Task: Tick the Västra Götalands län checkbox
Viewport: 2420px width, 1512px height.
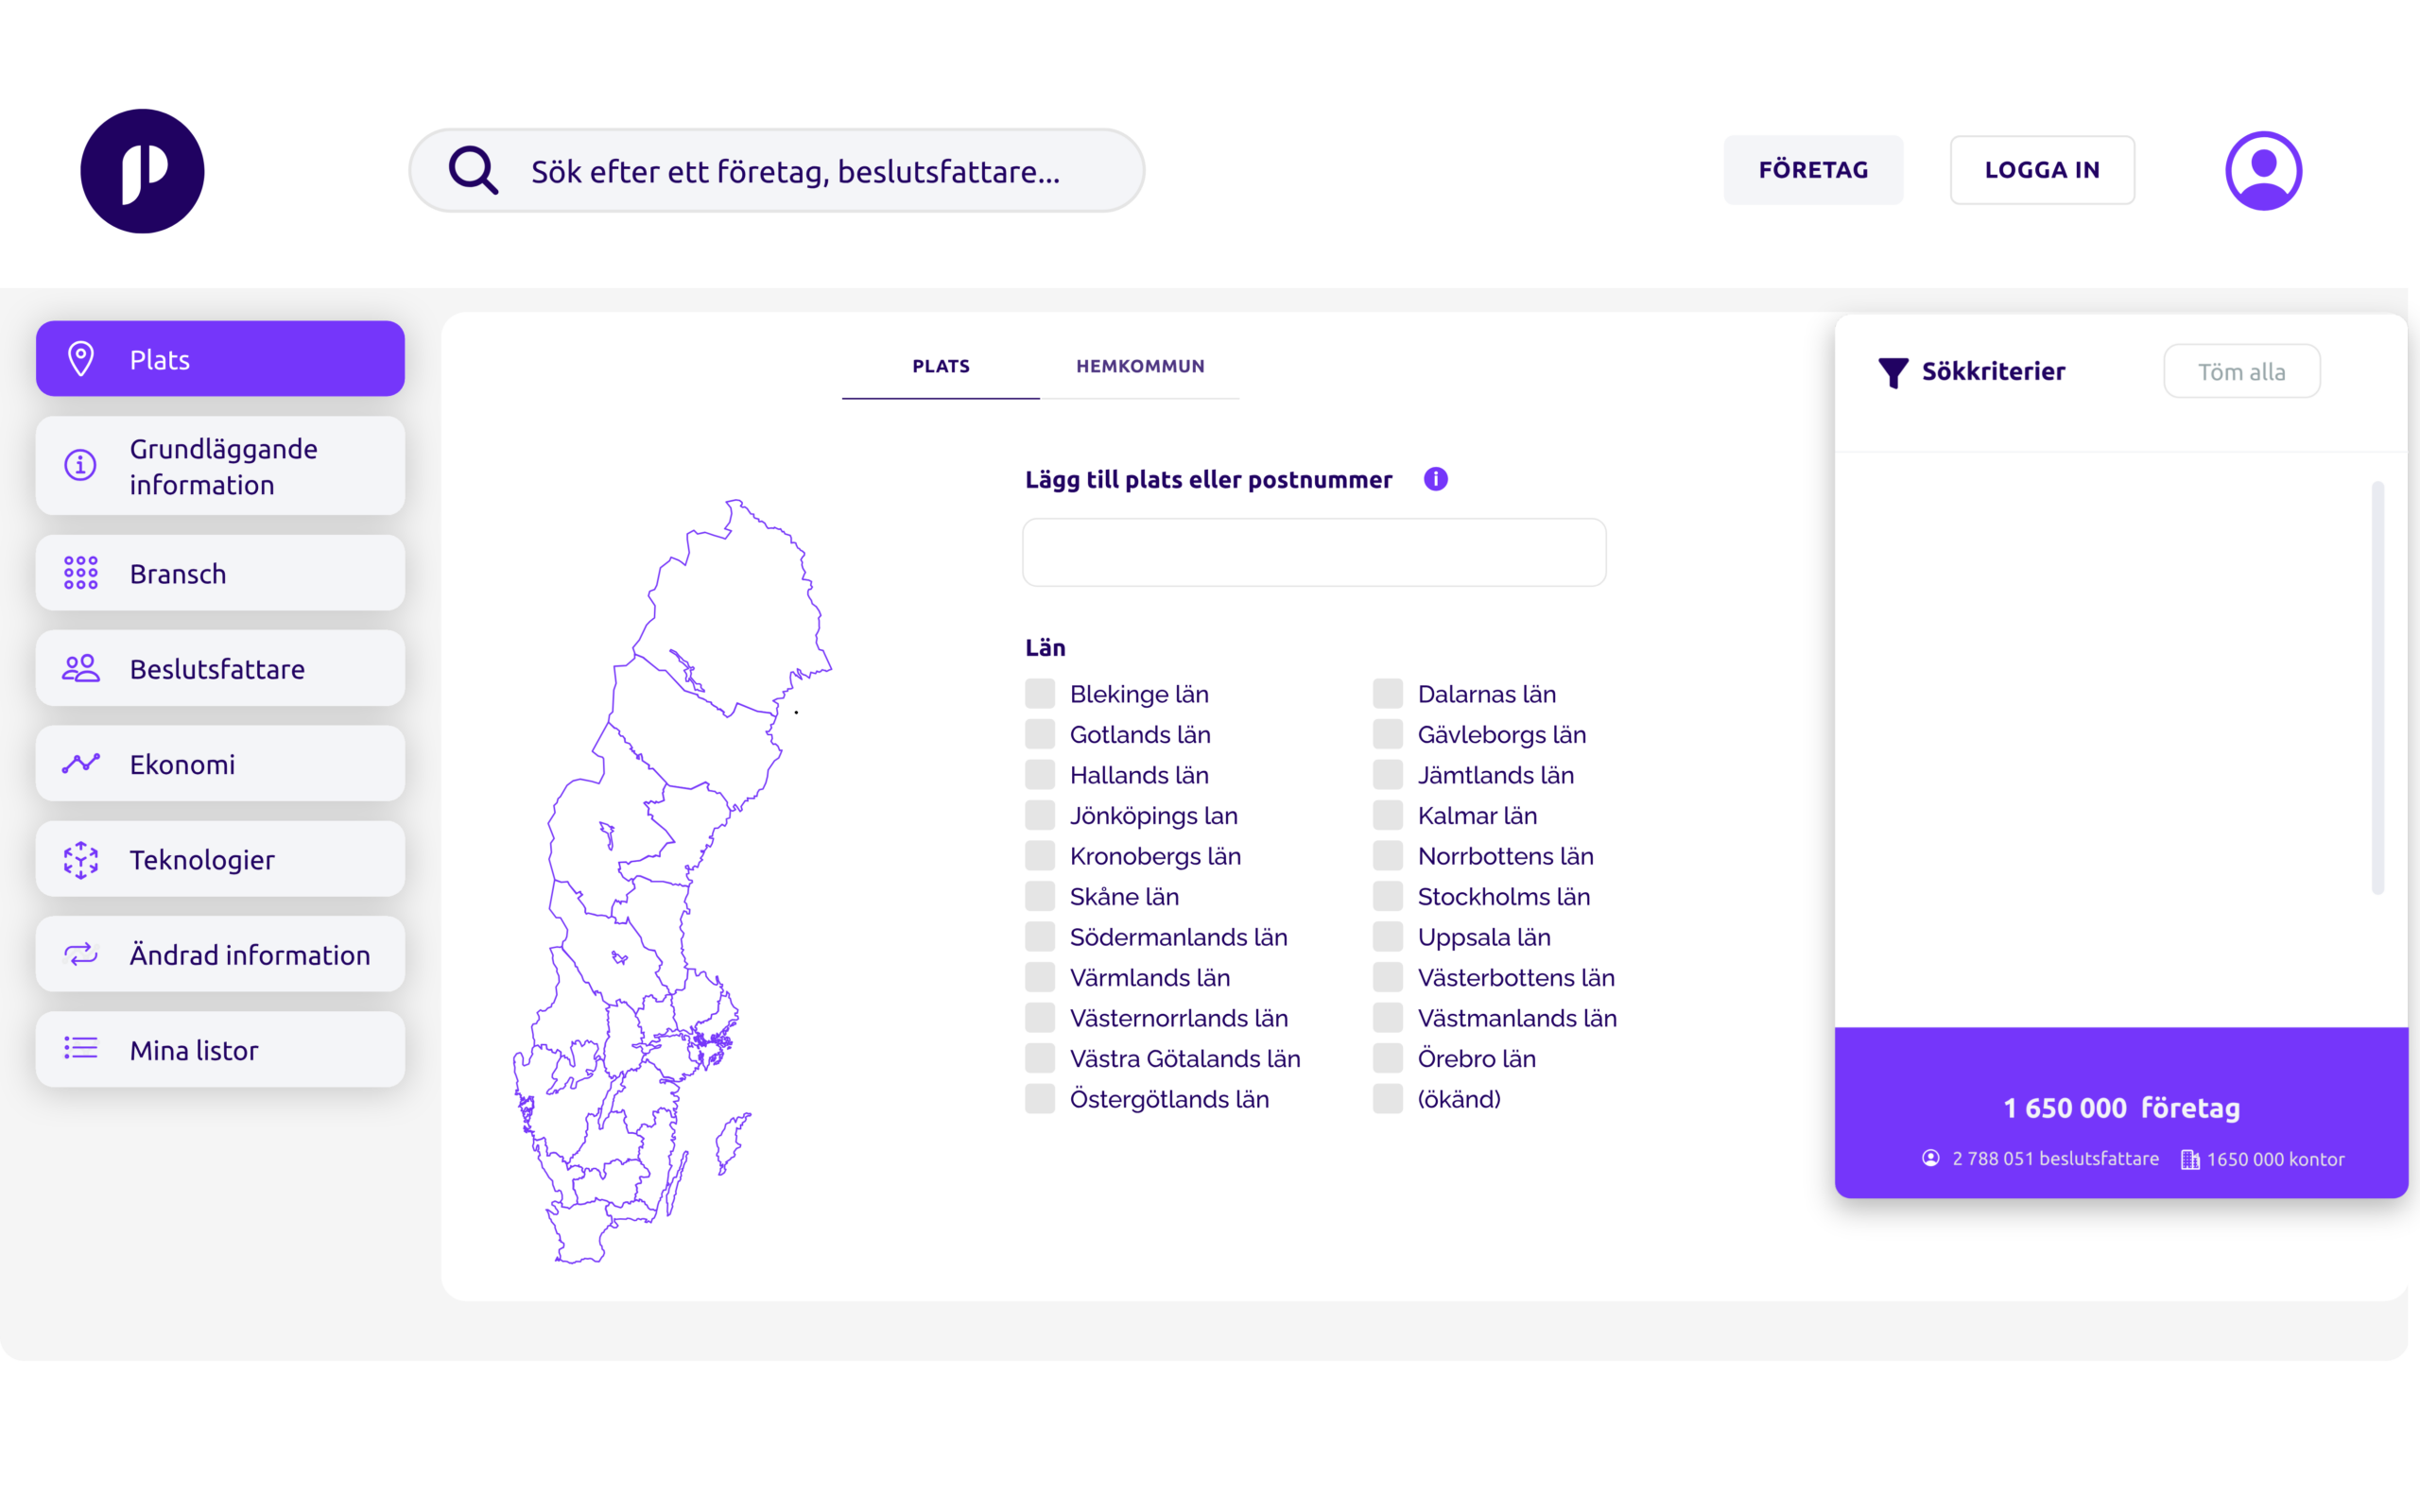Action: pos(1040,1058)
